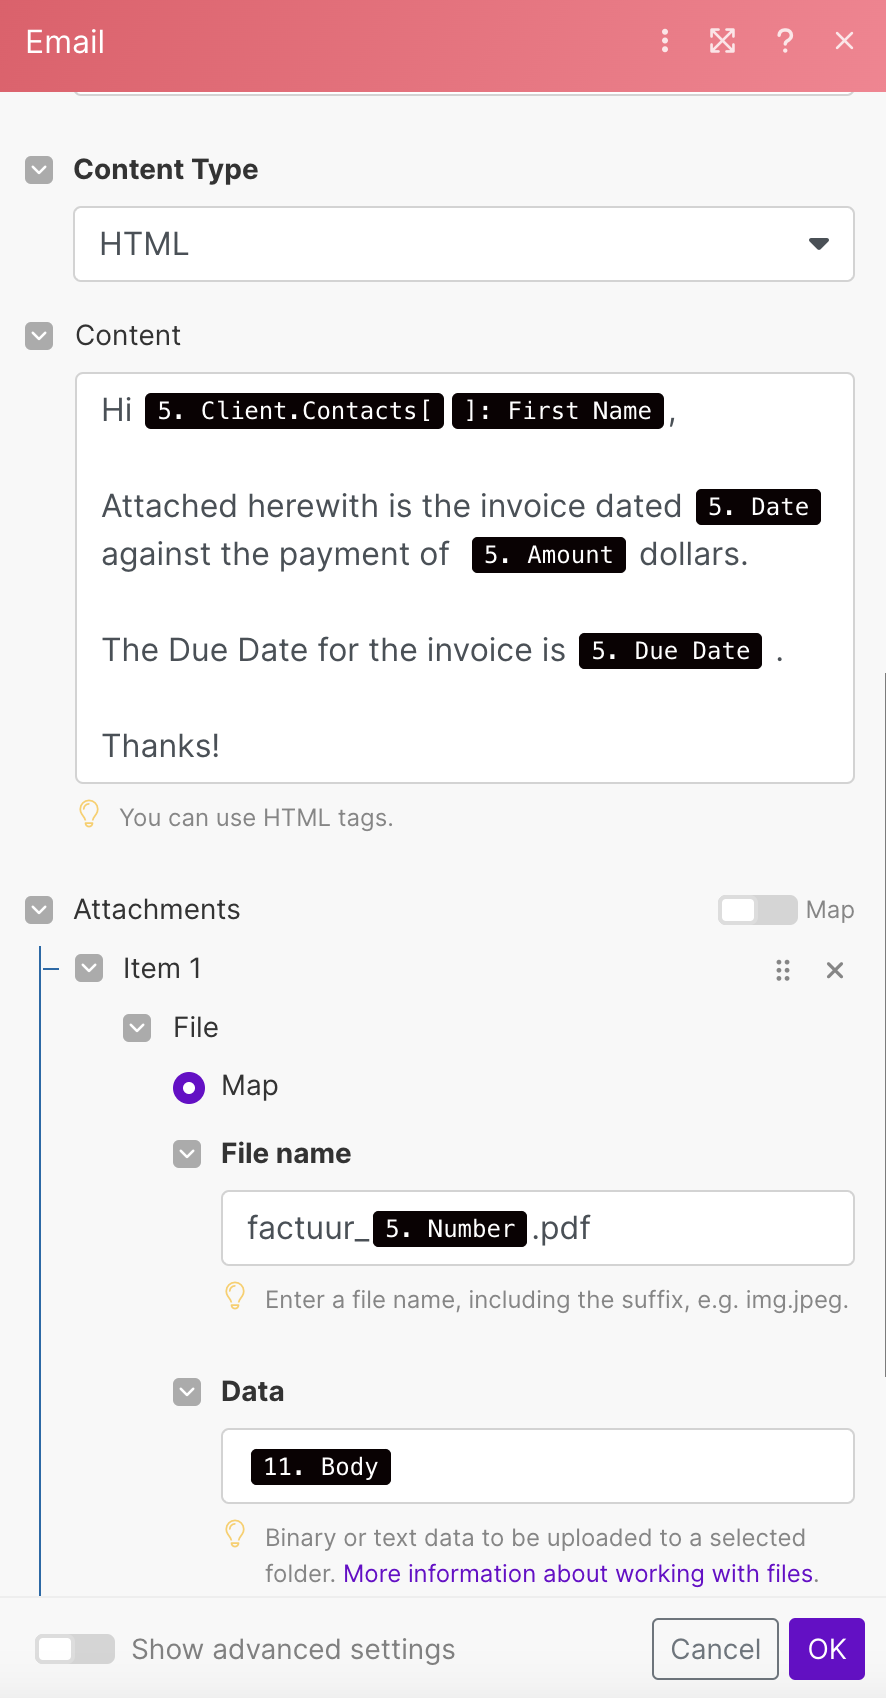Viewport: 886px width, 1698px height.
Task: Remove Item 1 attachment with X icon
Action: point(835,970)
